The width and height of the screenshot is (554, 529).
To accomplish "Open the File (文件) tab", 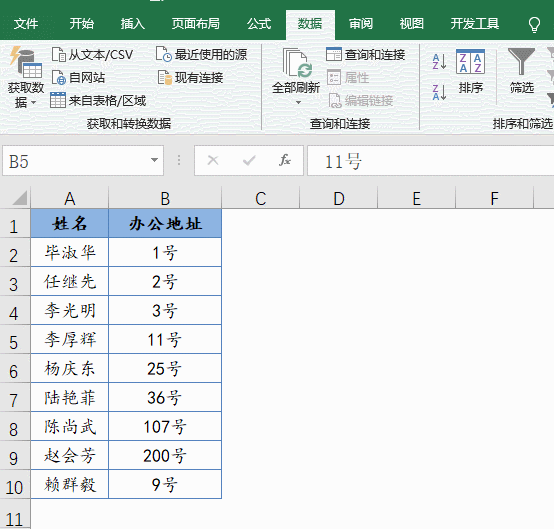I will pos(26,24).
